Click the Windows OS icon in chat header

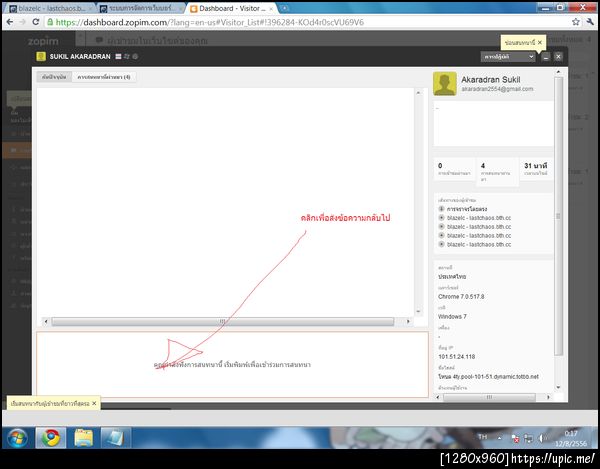[127, 56]
